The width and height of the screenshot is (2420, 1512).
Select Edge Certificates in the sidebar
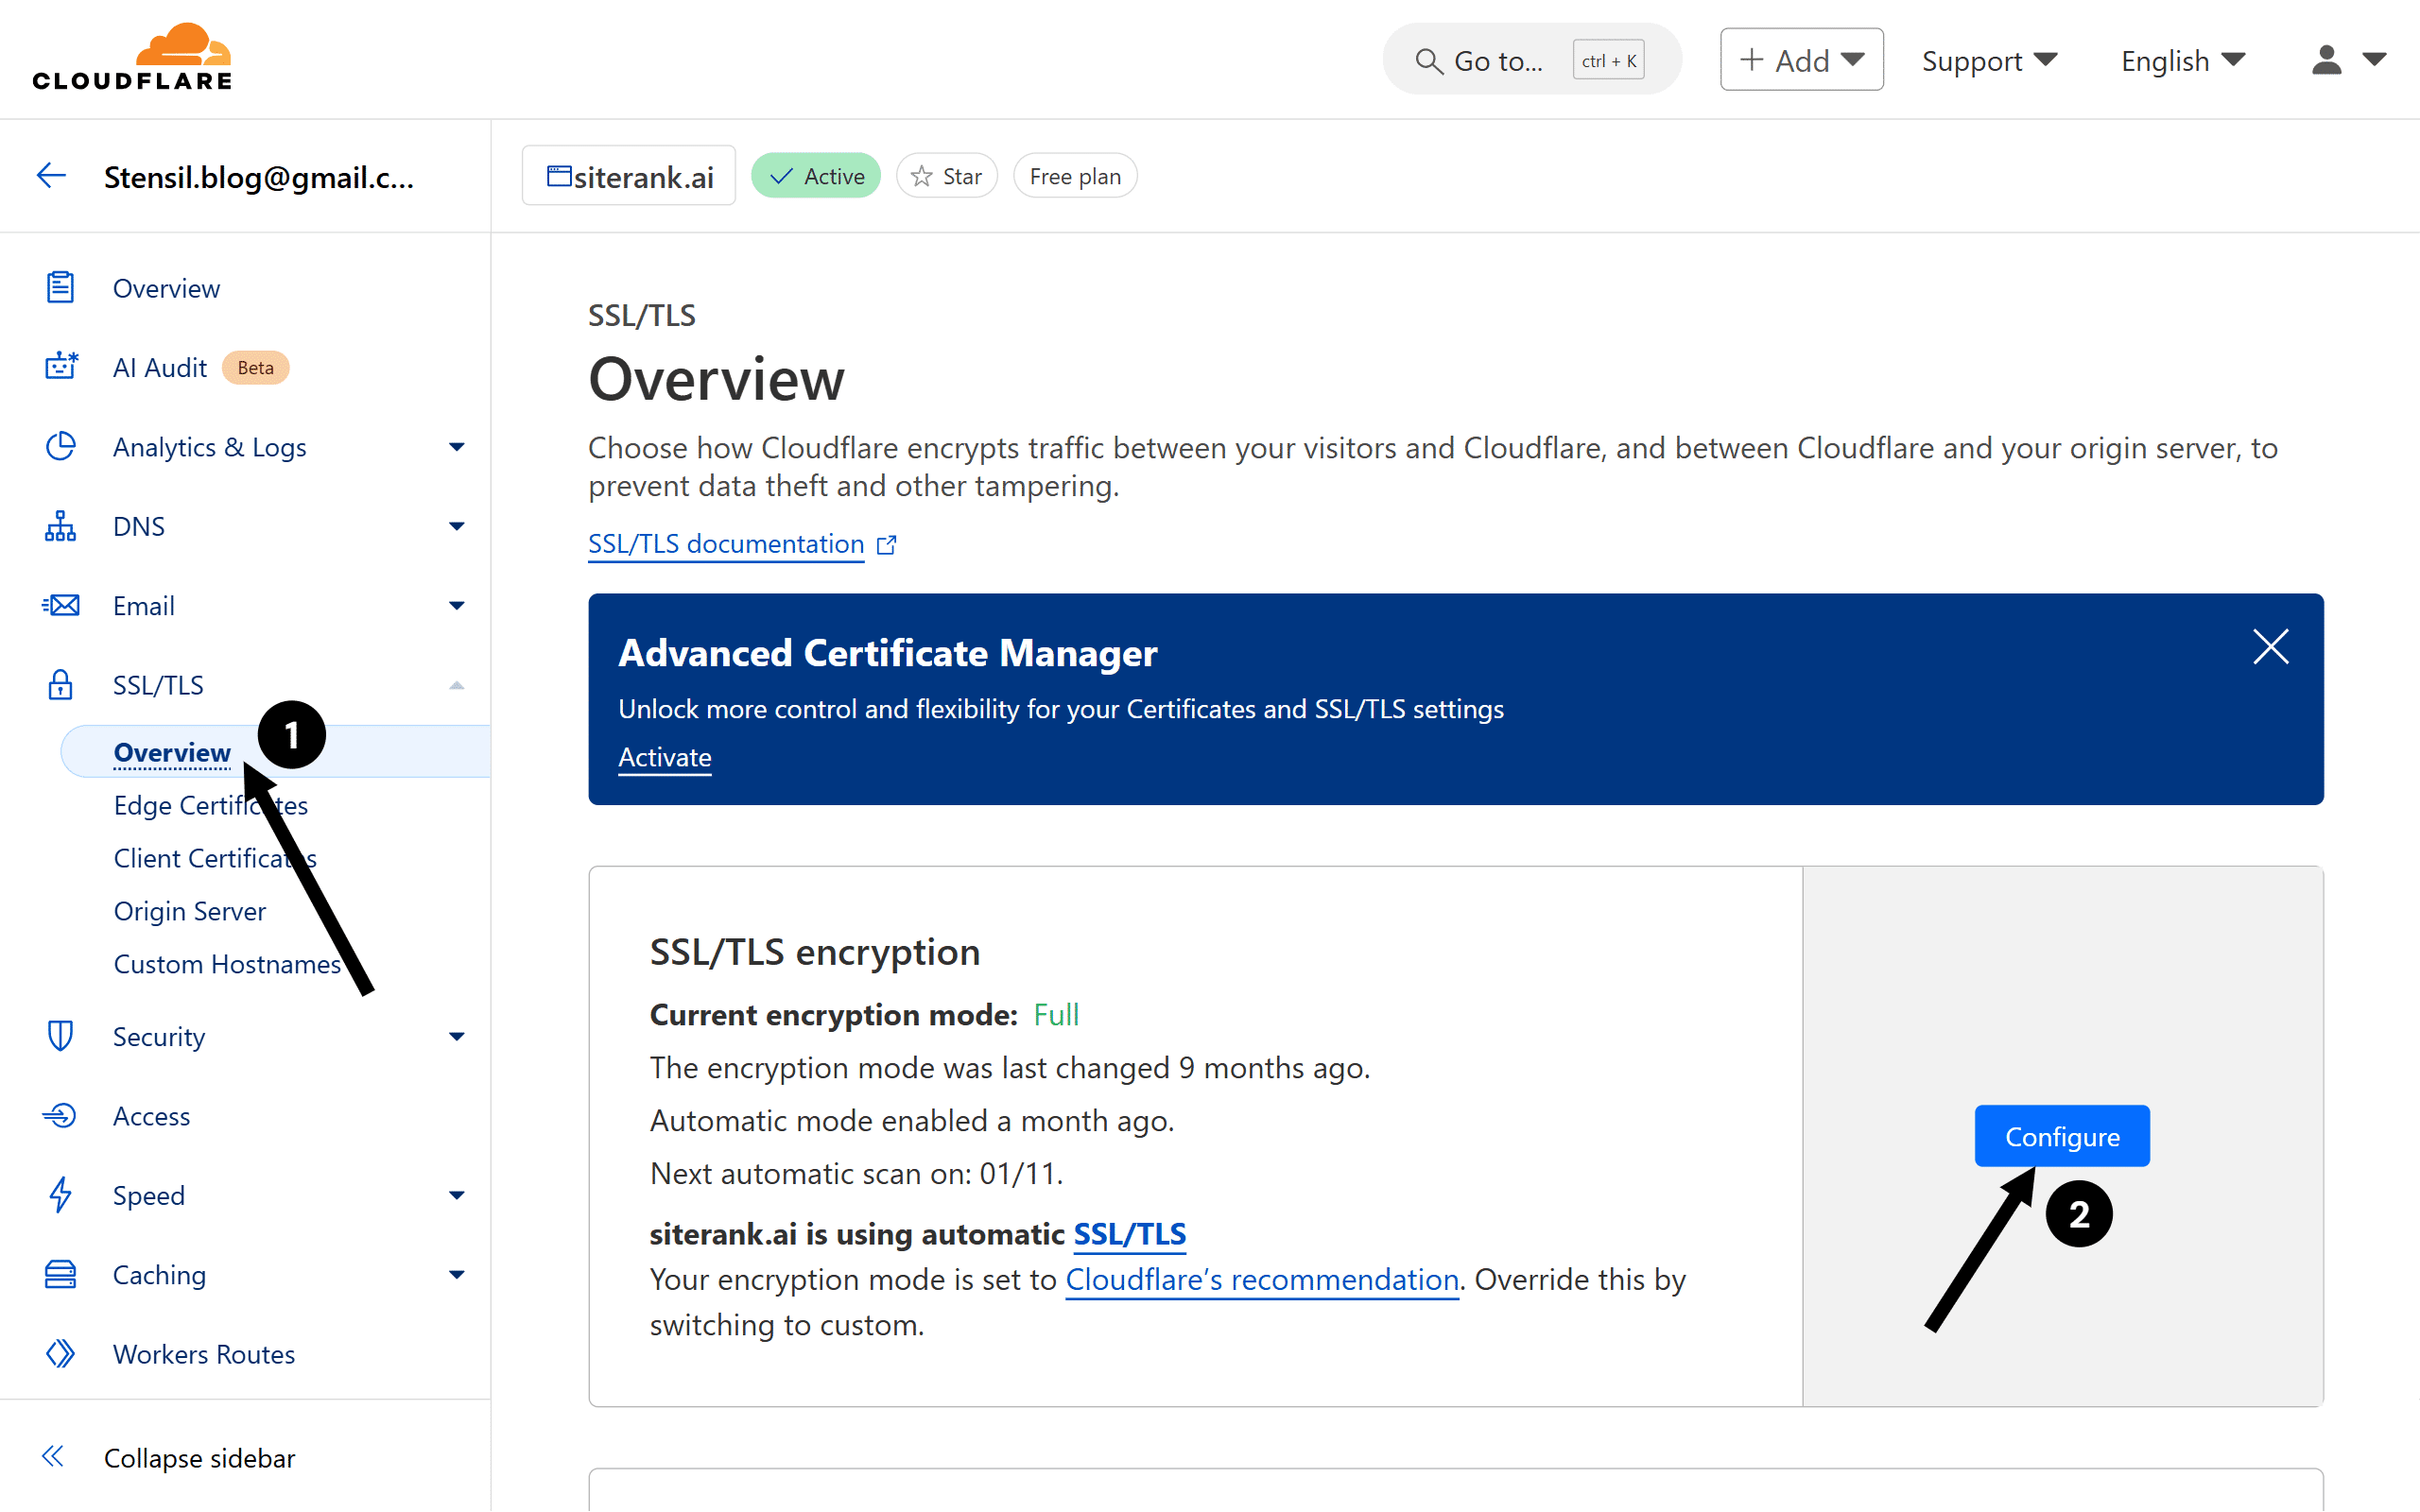click(x=210, y=805)
